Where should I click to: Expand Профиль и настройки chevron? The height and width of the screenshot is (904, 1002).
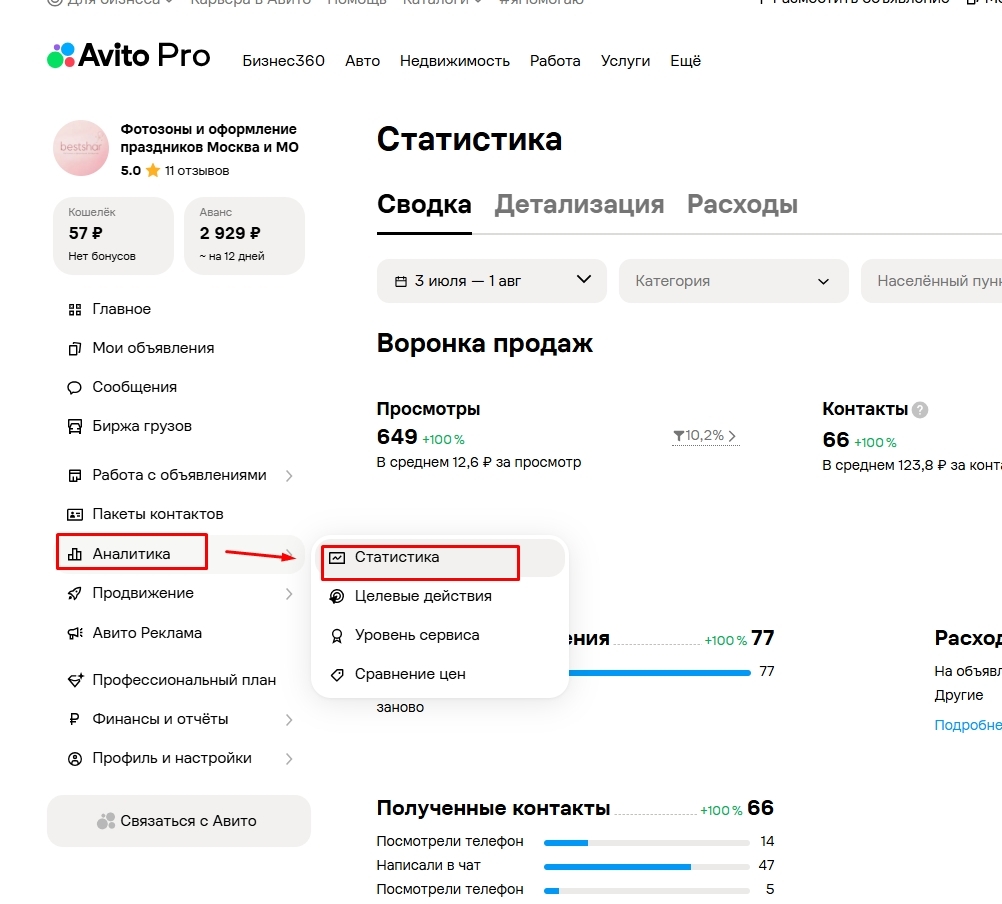click(x=289, y=759)
